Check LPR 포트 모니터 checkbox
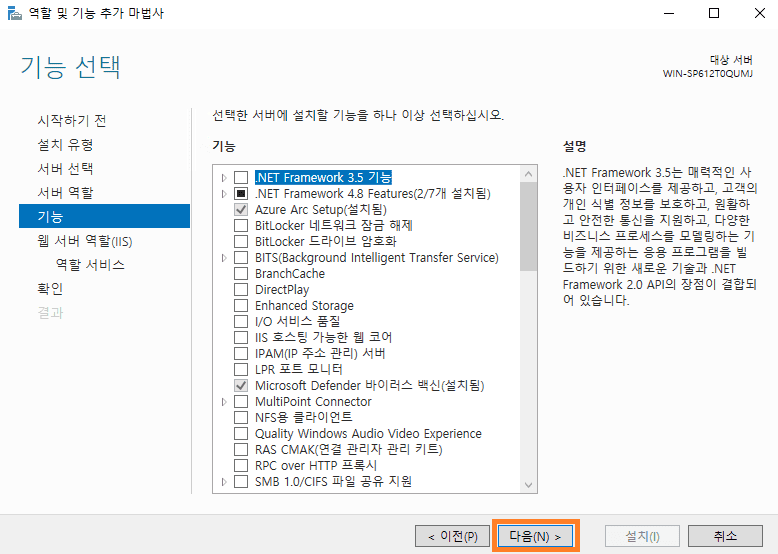 coord(241,369)
